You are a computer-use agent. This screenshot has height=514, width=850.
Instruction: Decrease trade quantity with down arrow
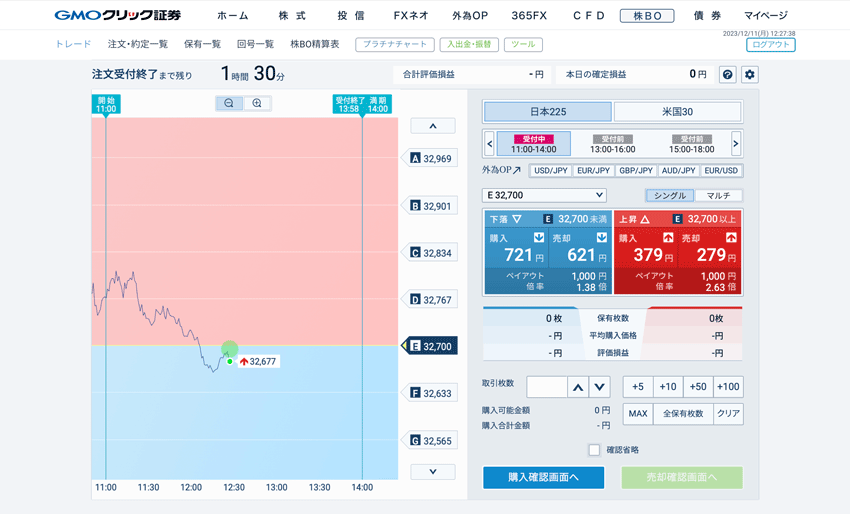600,387
